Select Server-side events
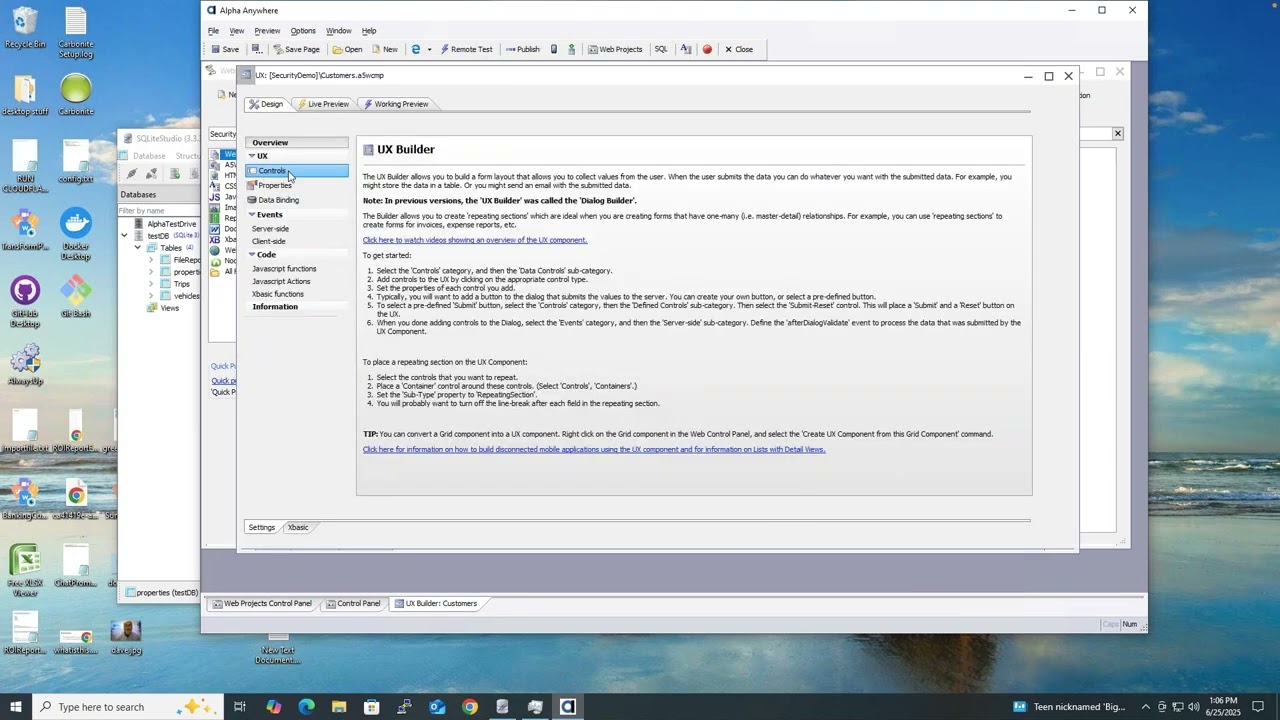The width and height of the screenshot is (1280, 720). point(270,229)
